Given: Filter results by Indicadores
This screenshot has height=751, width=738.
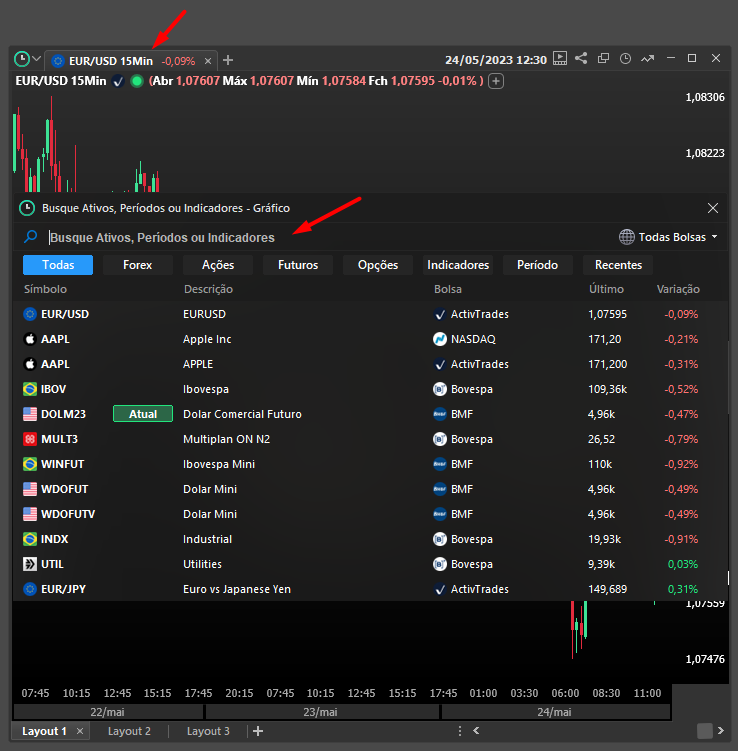Looking at the screenshot, I should tap(458, 265).
